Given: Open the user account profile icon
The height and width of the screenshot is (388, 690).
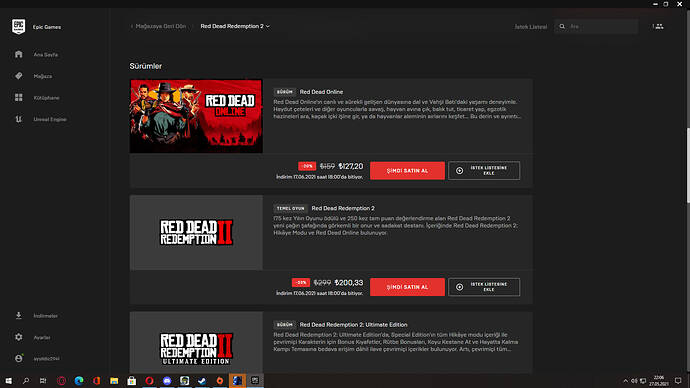Looking at the screenshot, I should click(18, 359).
